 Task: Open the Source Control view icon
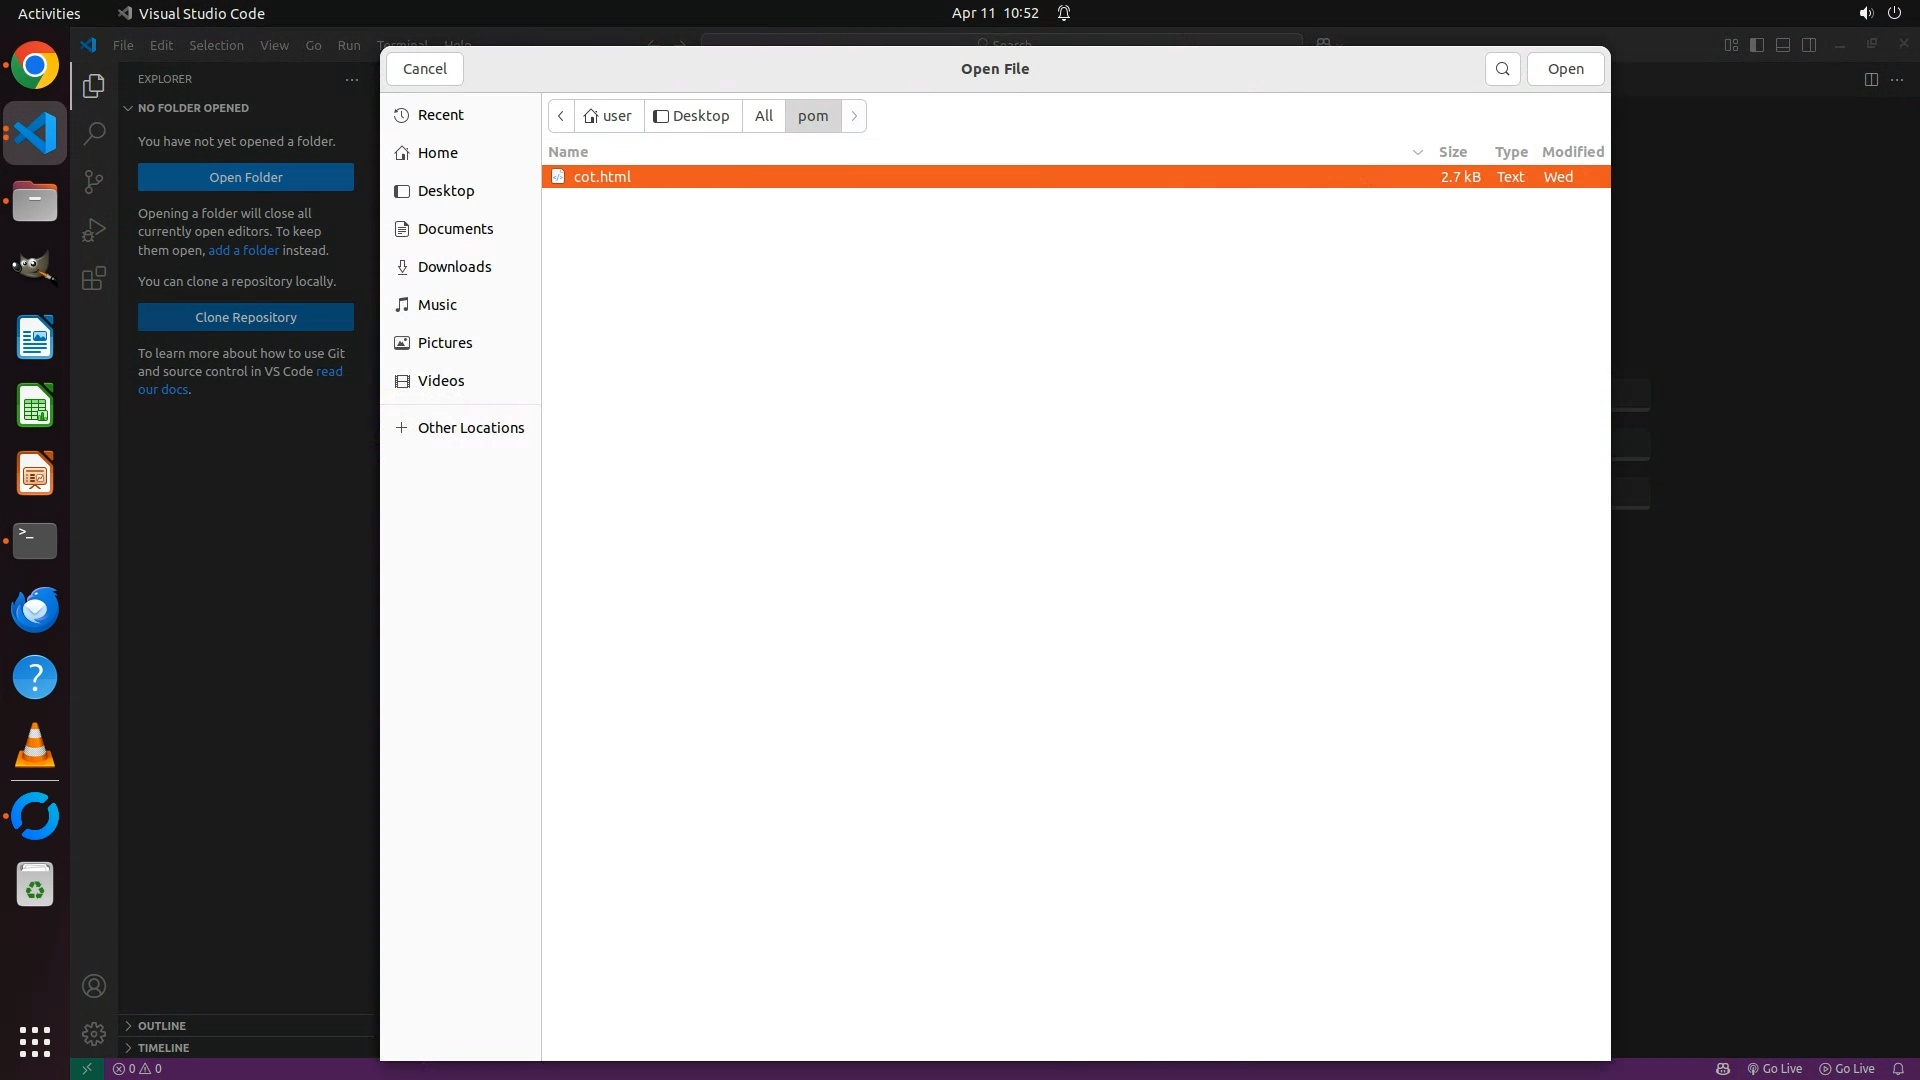click(94, 181)
